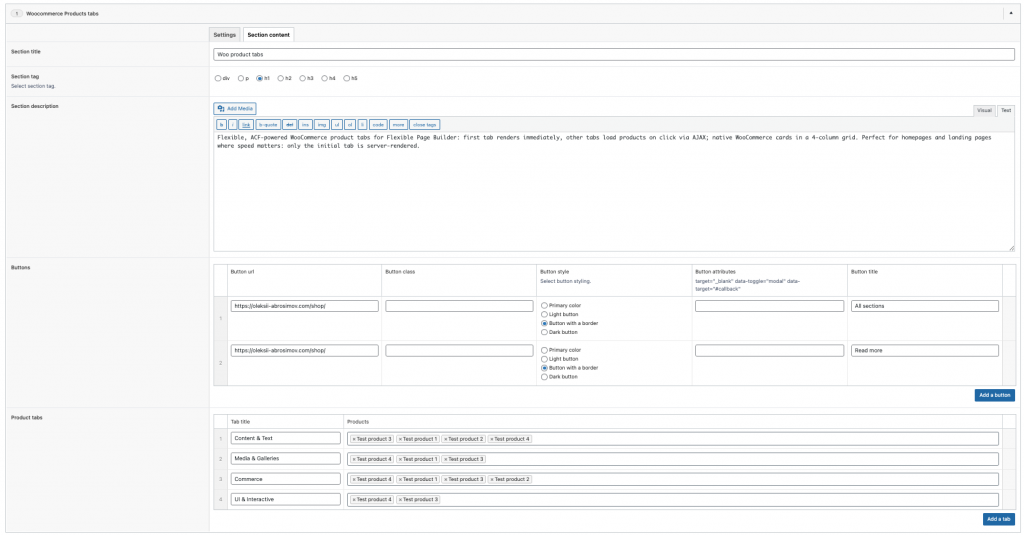Insert image with img quicktag
Image resolution: width=1024 pixels, height=535 pixels.
point(322,125)
